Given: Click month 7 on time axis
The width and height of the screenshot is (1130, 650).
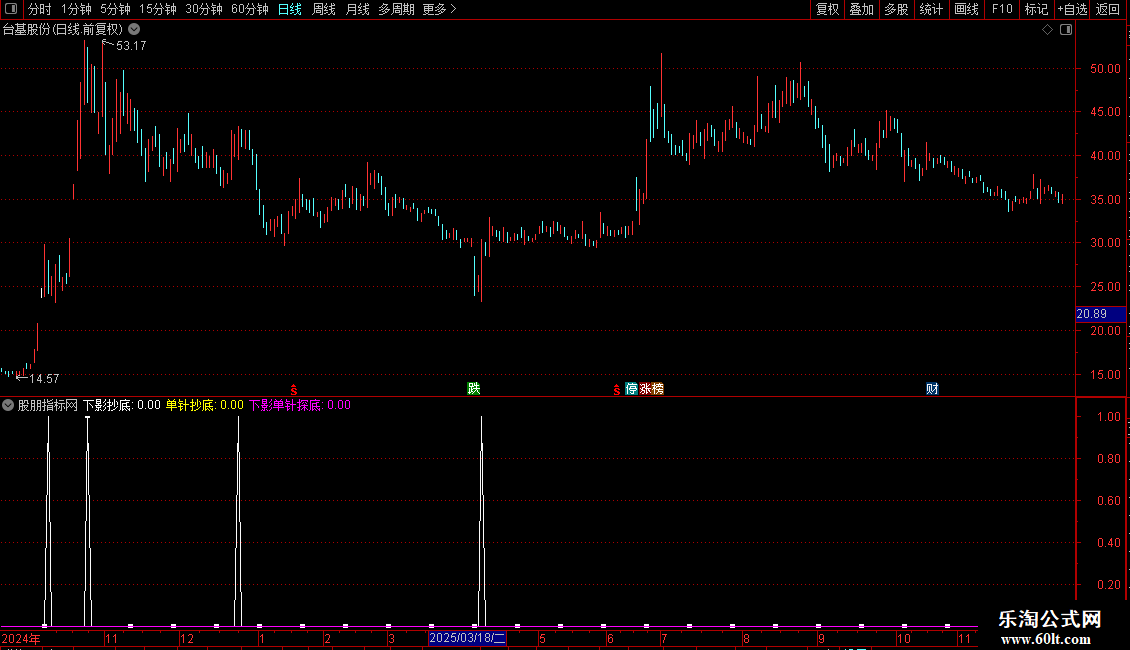Looking at the screenshot, I should pyautogui.click(x=664, y=638).
